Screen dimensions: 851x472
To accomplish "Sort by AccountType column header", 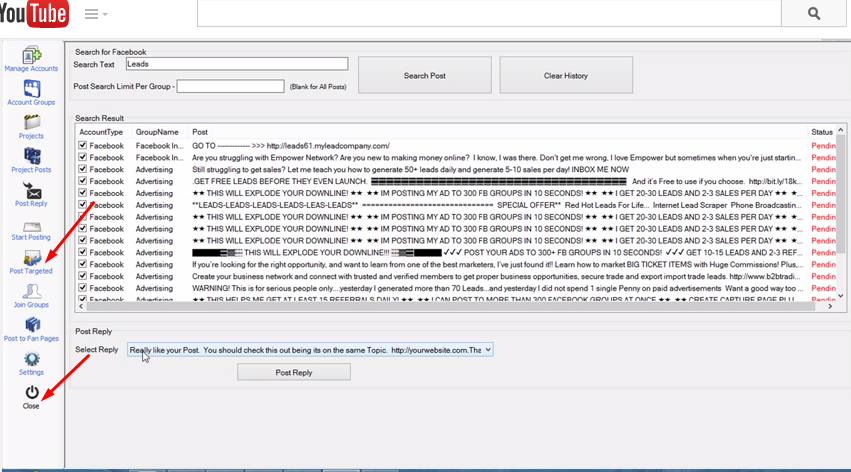I will point(101,132).
